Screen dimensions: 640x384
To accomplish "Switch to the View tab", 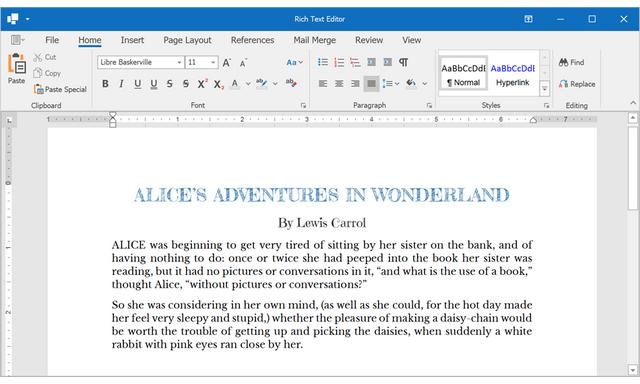I will coord(411,40).
